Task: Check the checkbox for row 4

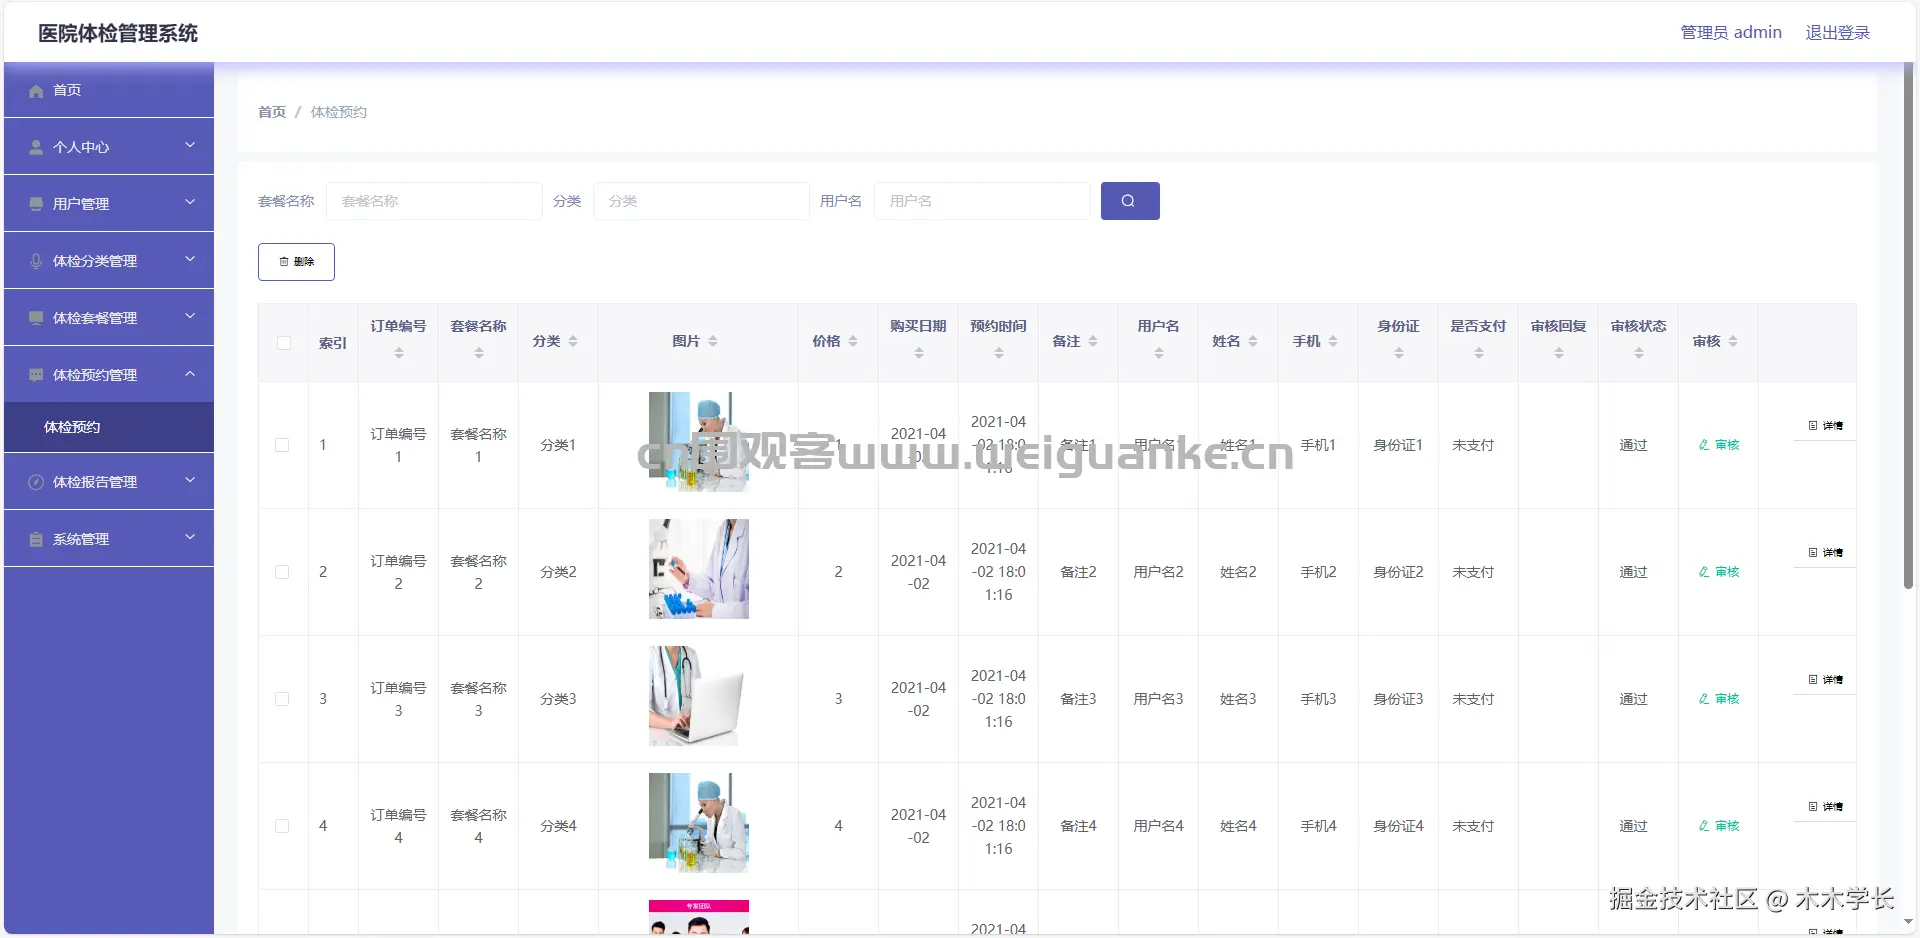Action: (x=282, y=826)
